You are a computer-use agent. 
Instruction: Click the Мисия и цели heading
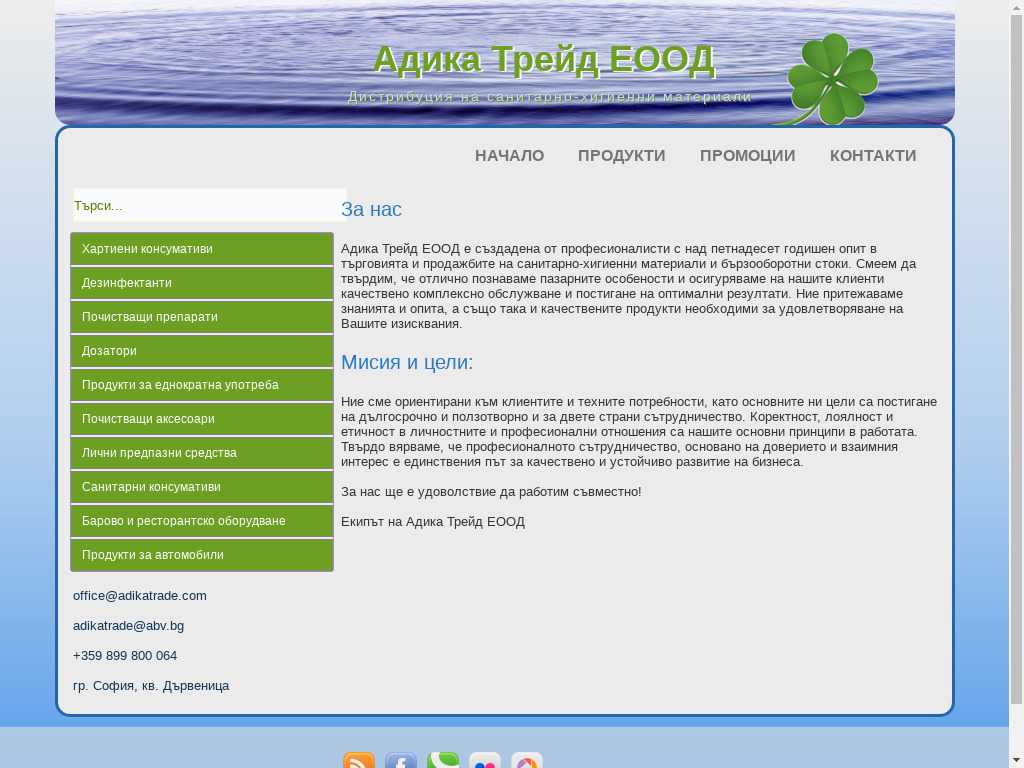(407, 362)
